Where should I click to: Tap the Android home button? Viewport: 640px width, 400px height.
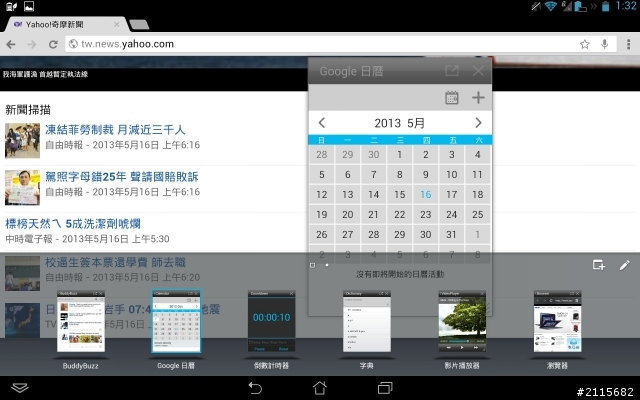pos(320,388)
